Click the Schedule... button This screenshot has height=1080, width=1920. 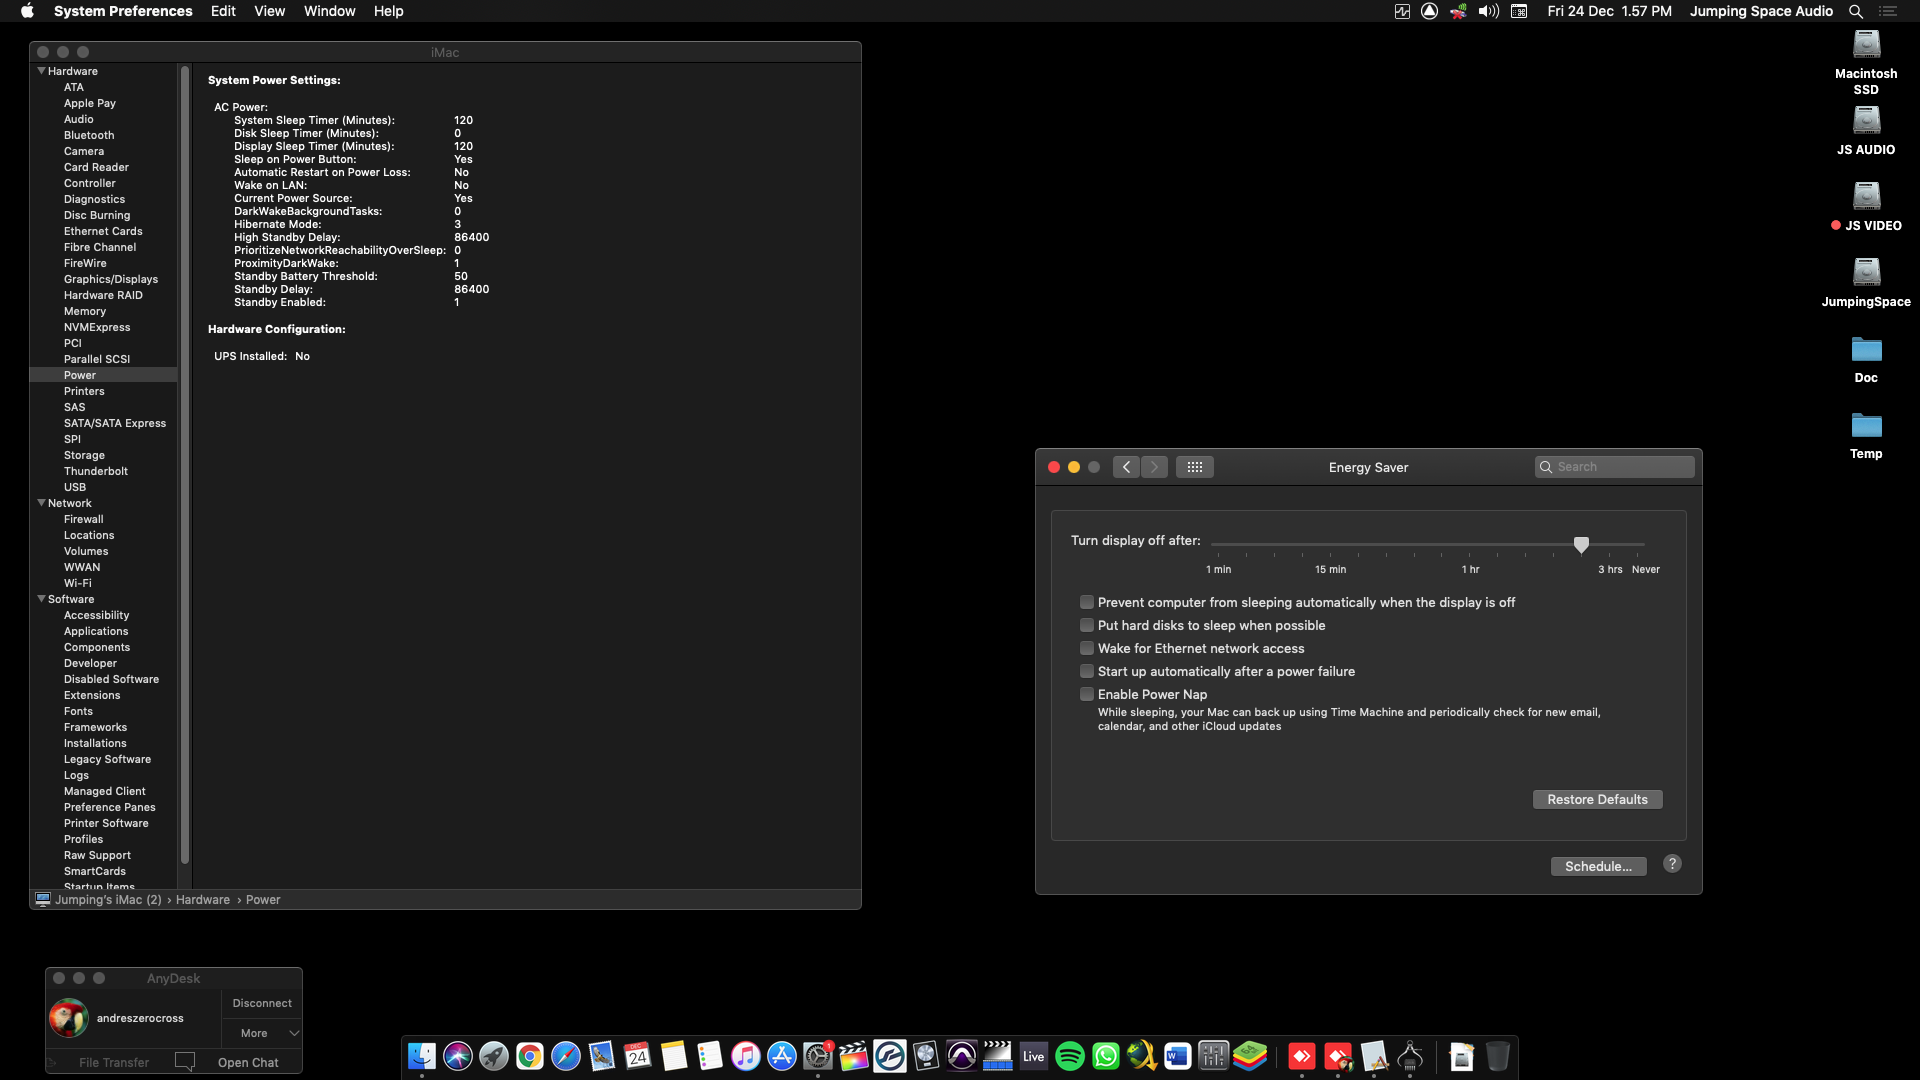pyautogui.click(x=1597, y=866)
